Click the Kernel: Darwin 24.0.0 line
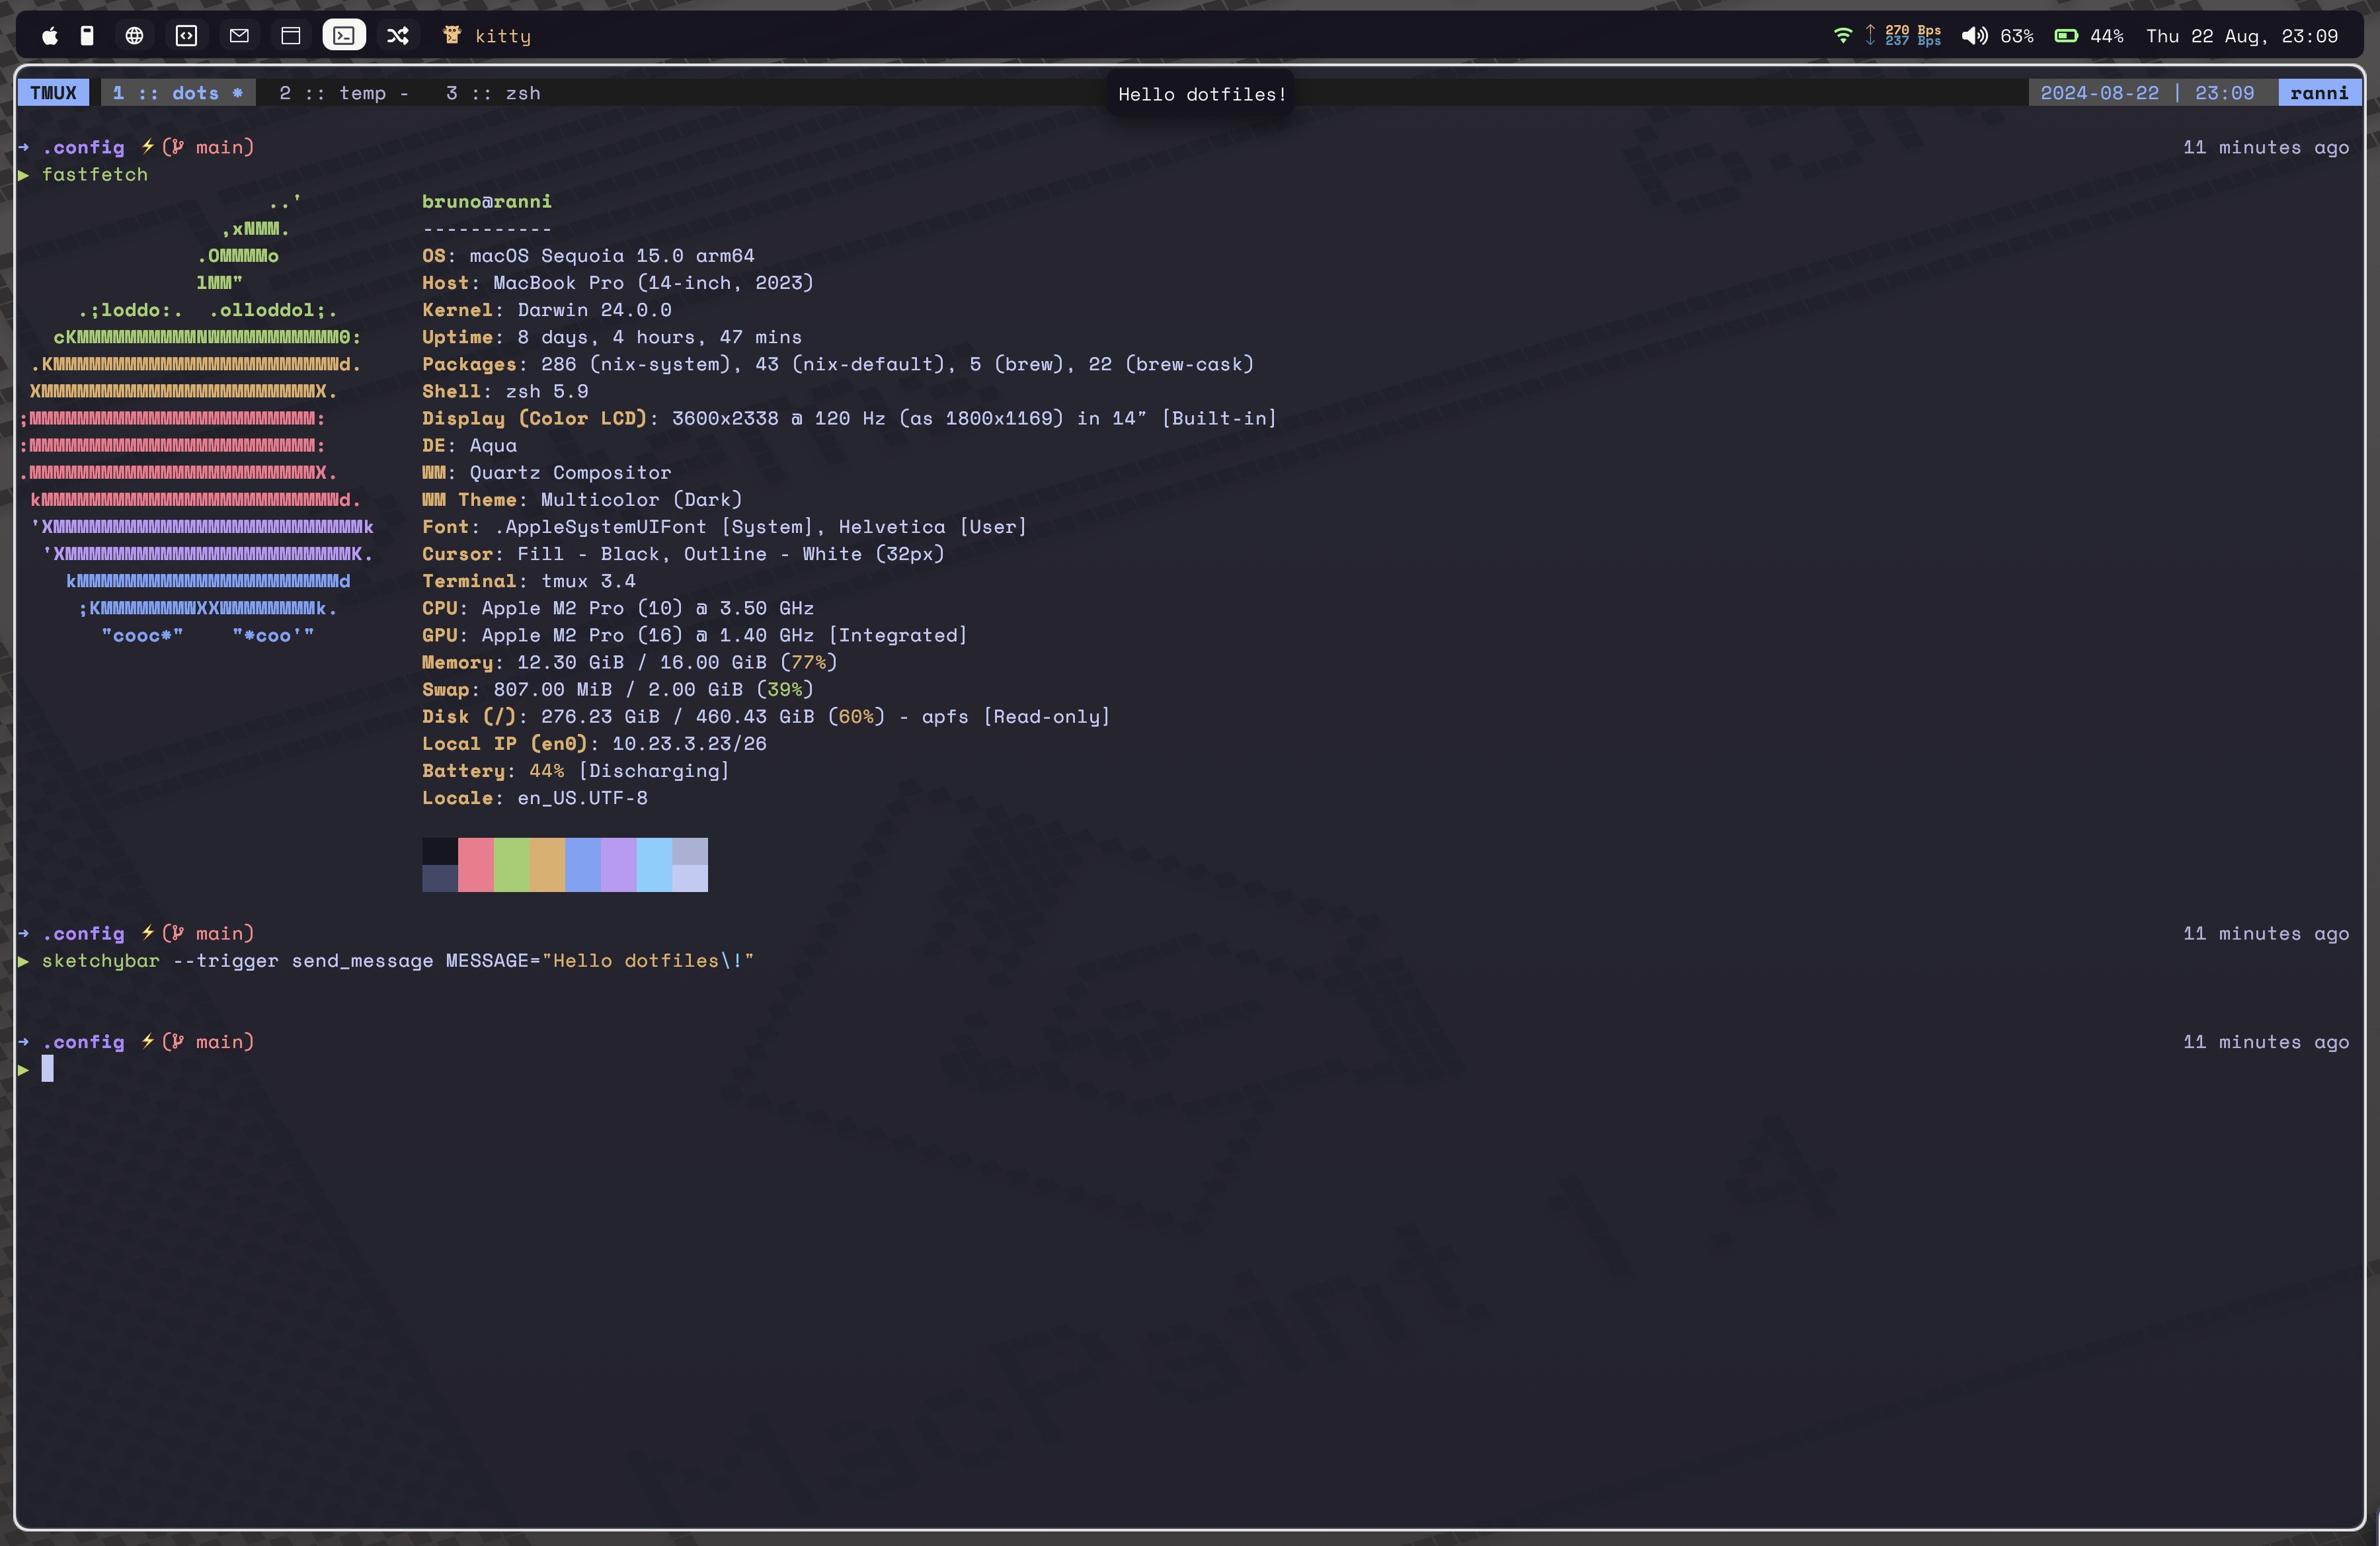The height and width of the screenshot is (1546, 2380). point(547,309)
